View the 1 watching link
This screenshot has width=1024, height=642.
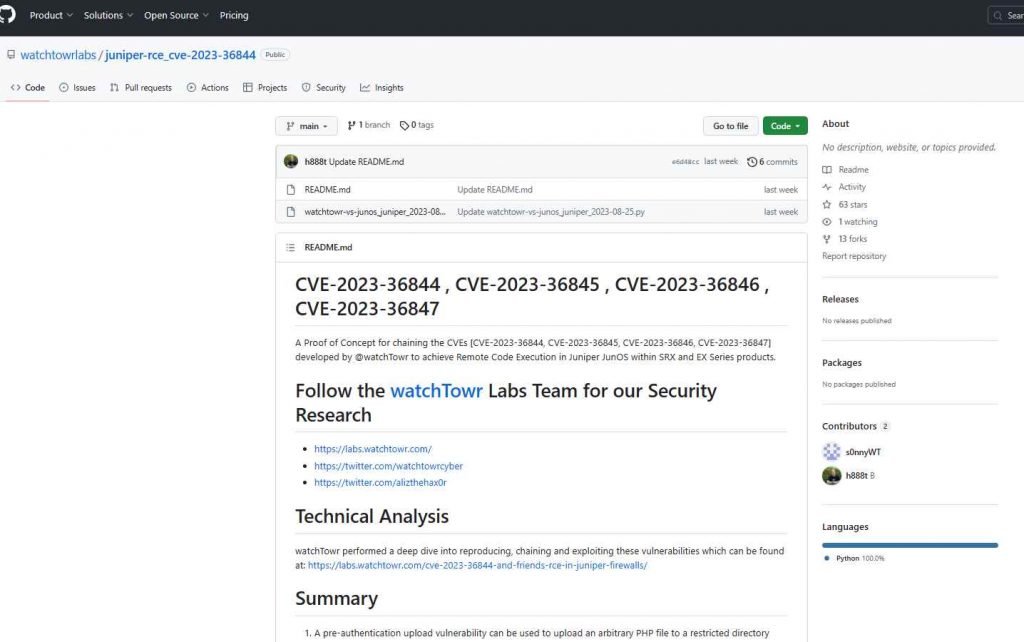pos(858,222)
